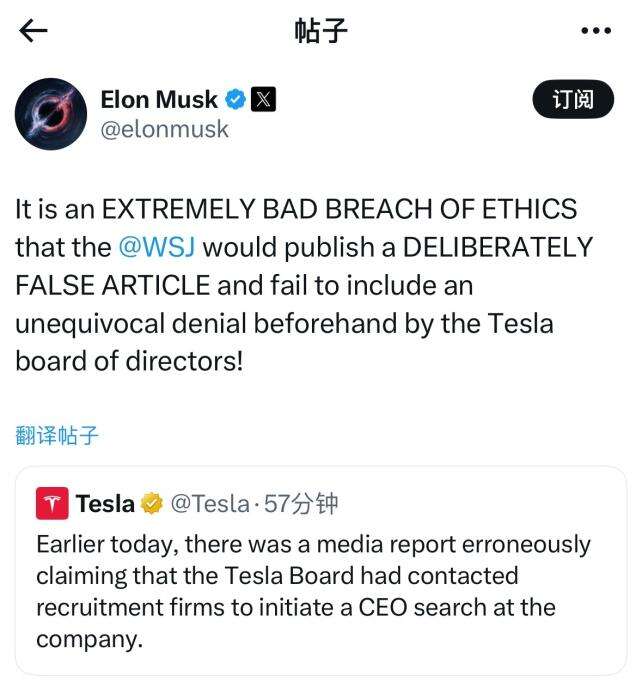This screenshot has width=642, height=700.
Task: Tap the back arrow icon
Action: pos(34,31)
